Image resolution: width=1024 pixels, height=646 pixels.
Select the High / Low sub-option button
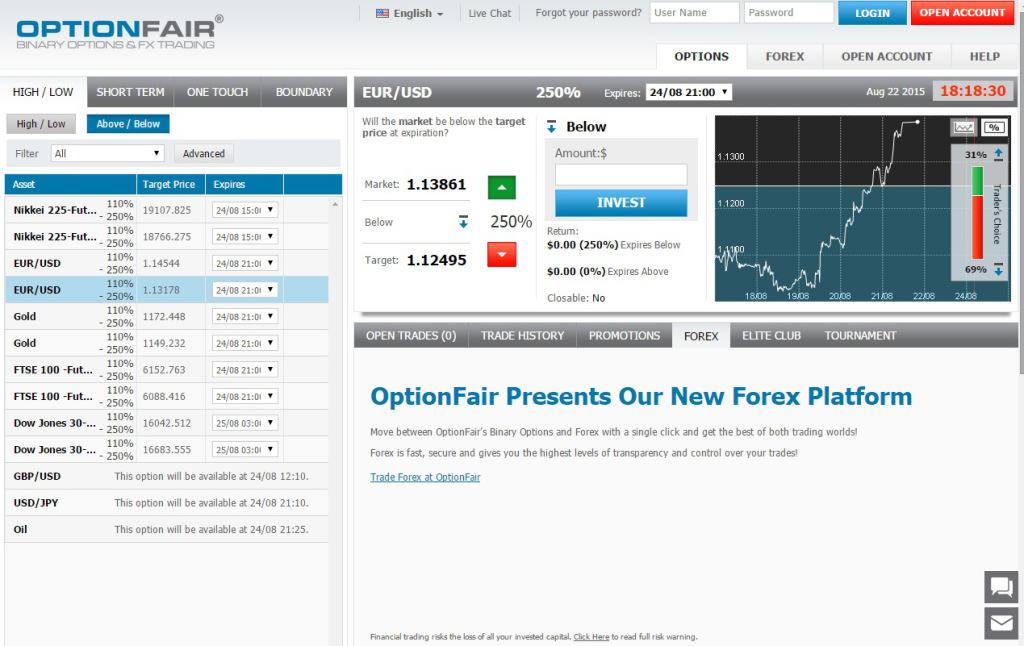pos(41,124)
